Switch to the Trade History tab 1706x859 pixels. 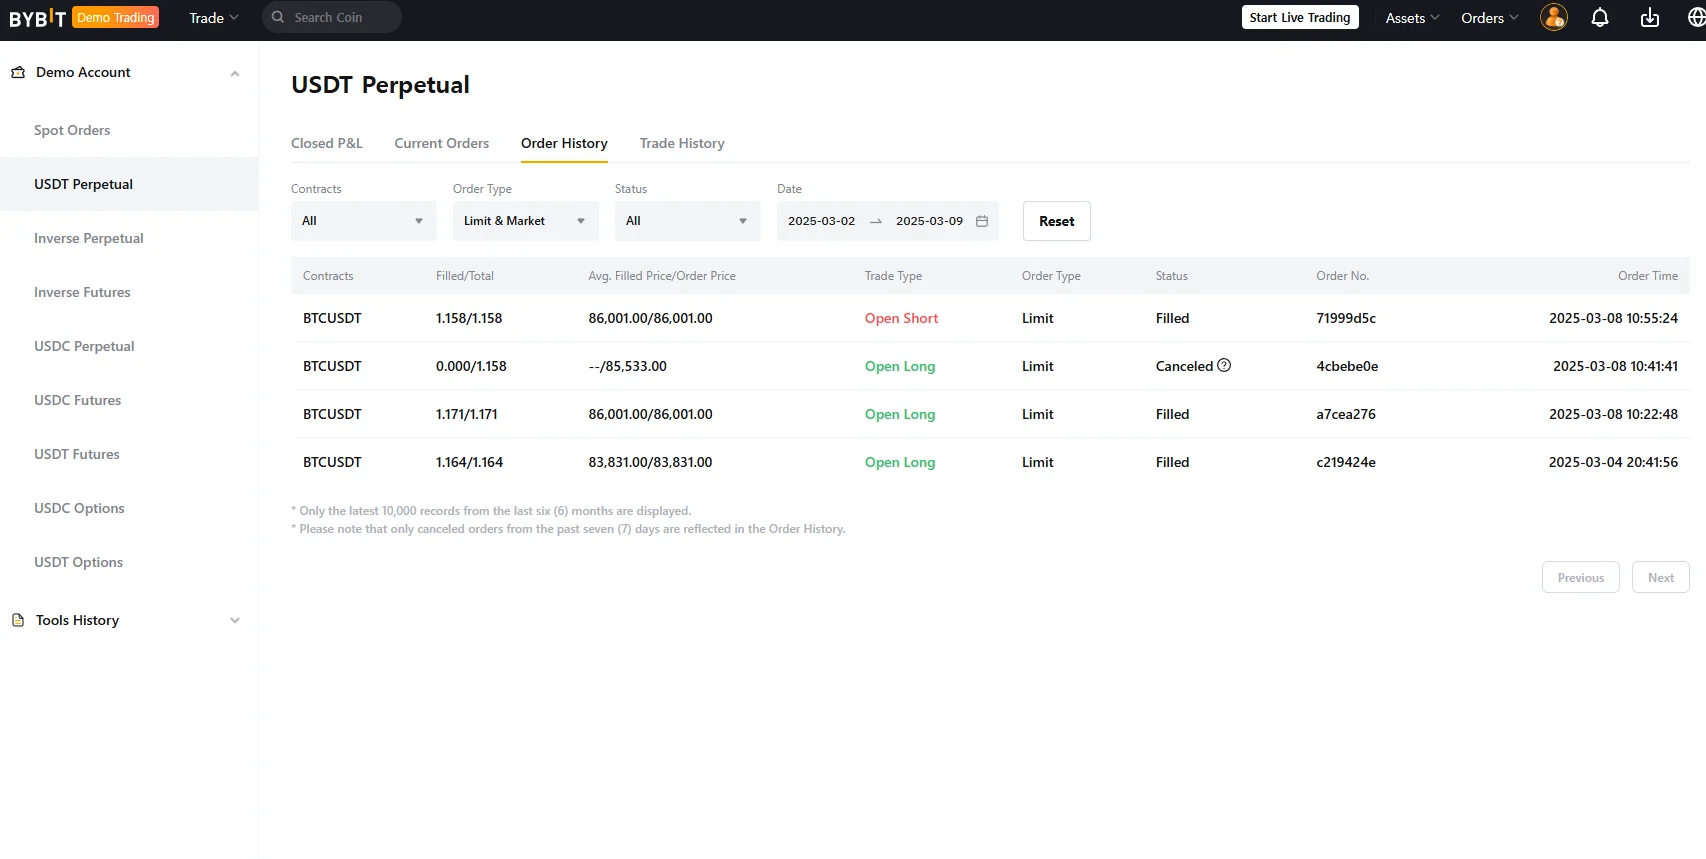(x=682, y=143)
